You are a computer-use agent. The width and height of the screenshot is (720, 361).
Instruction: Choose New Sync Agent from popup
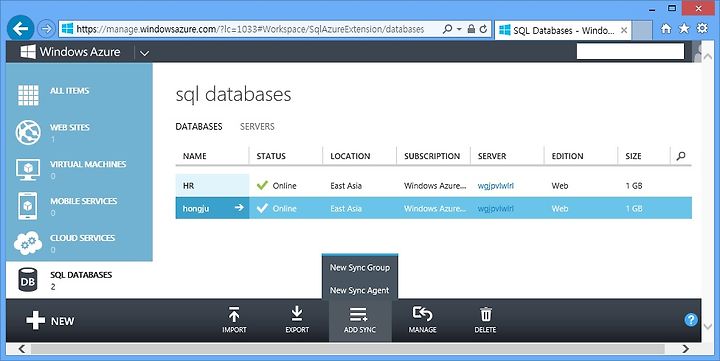[x=360, y=290]
